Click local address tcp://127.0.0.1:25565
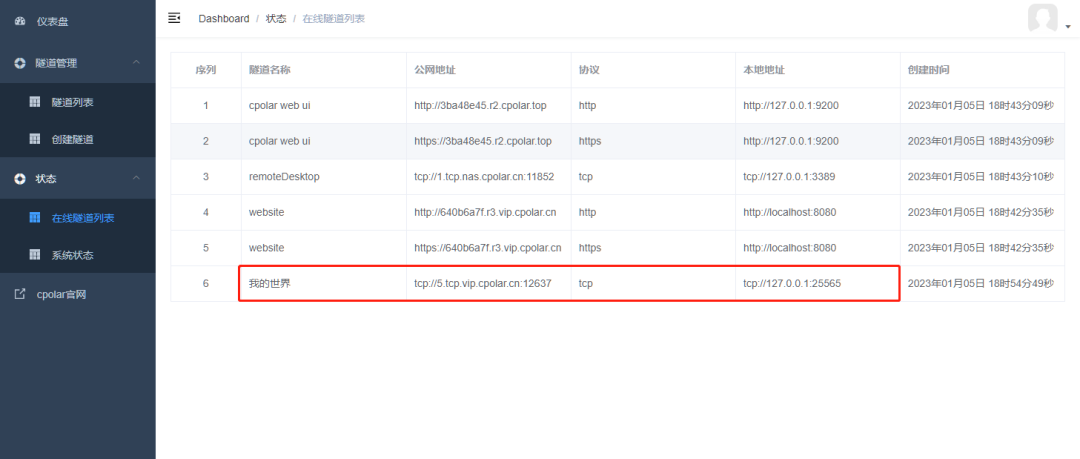This screenshot has width=1080, height=459. [792, 283]
